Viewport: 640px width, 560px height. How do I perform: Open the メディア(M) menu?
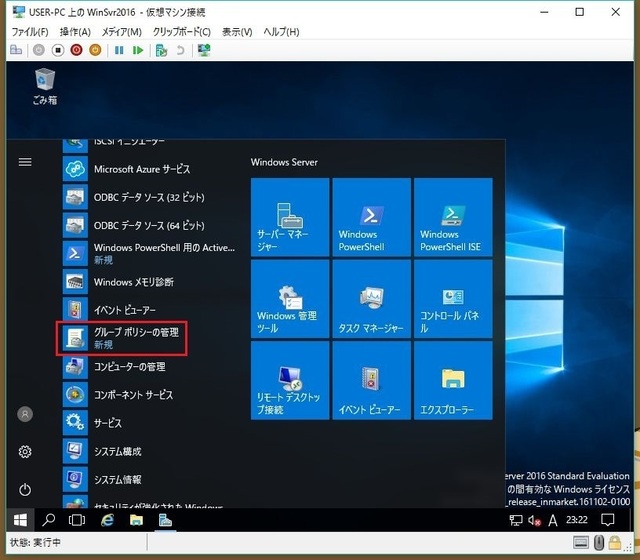pos(121,32)
